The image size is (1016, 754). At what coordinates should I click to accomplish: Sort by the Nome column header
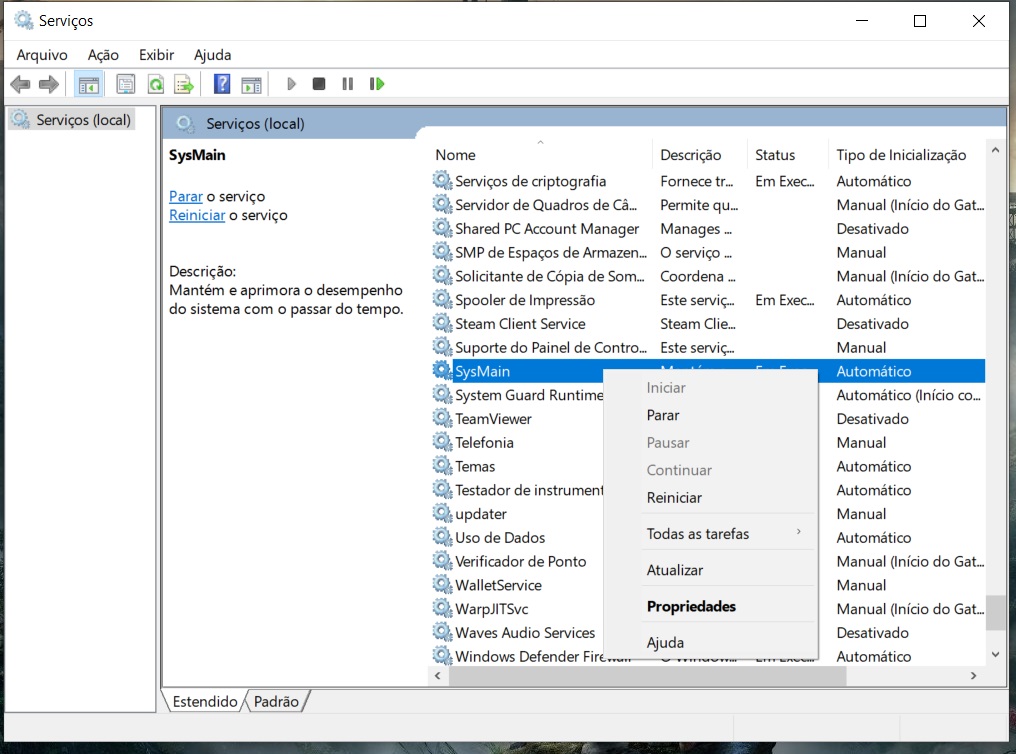(x=540, y=155)
